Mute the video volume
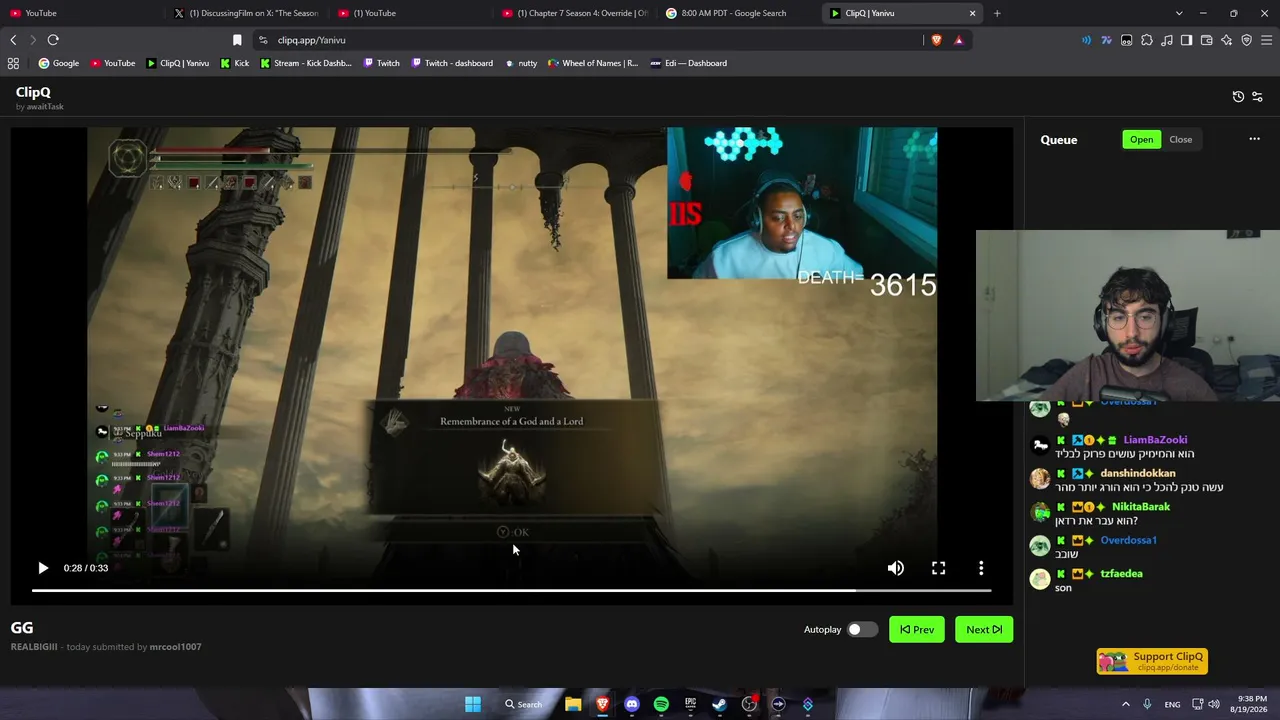Viewport: 1280px width, 720px height. point(896,568)
